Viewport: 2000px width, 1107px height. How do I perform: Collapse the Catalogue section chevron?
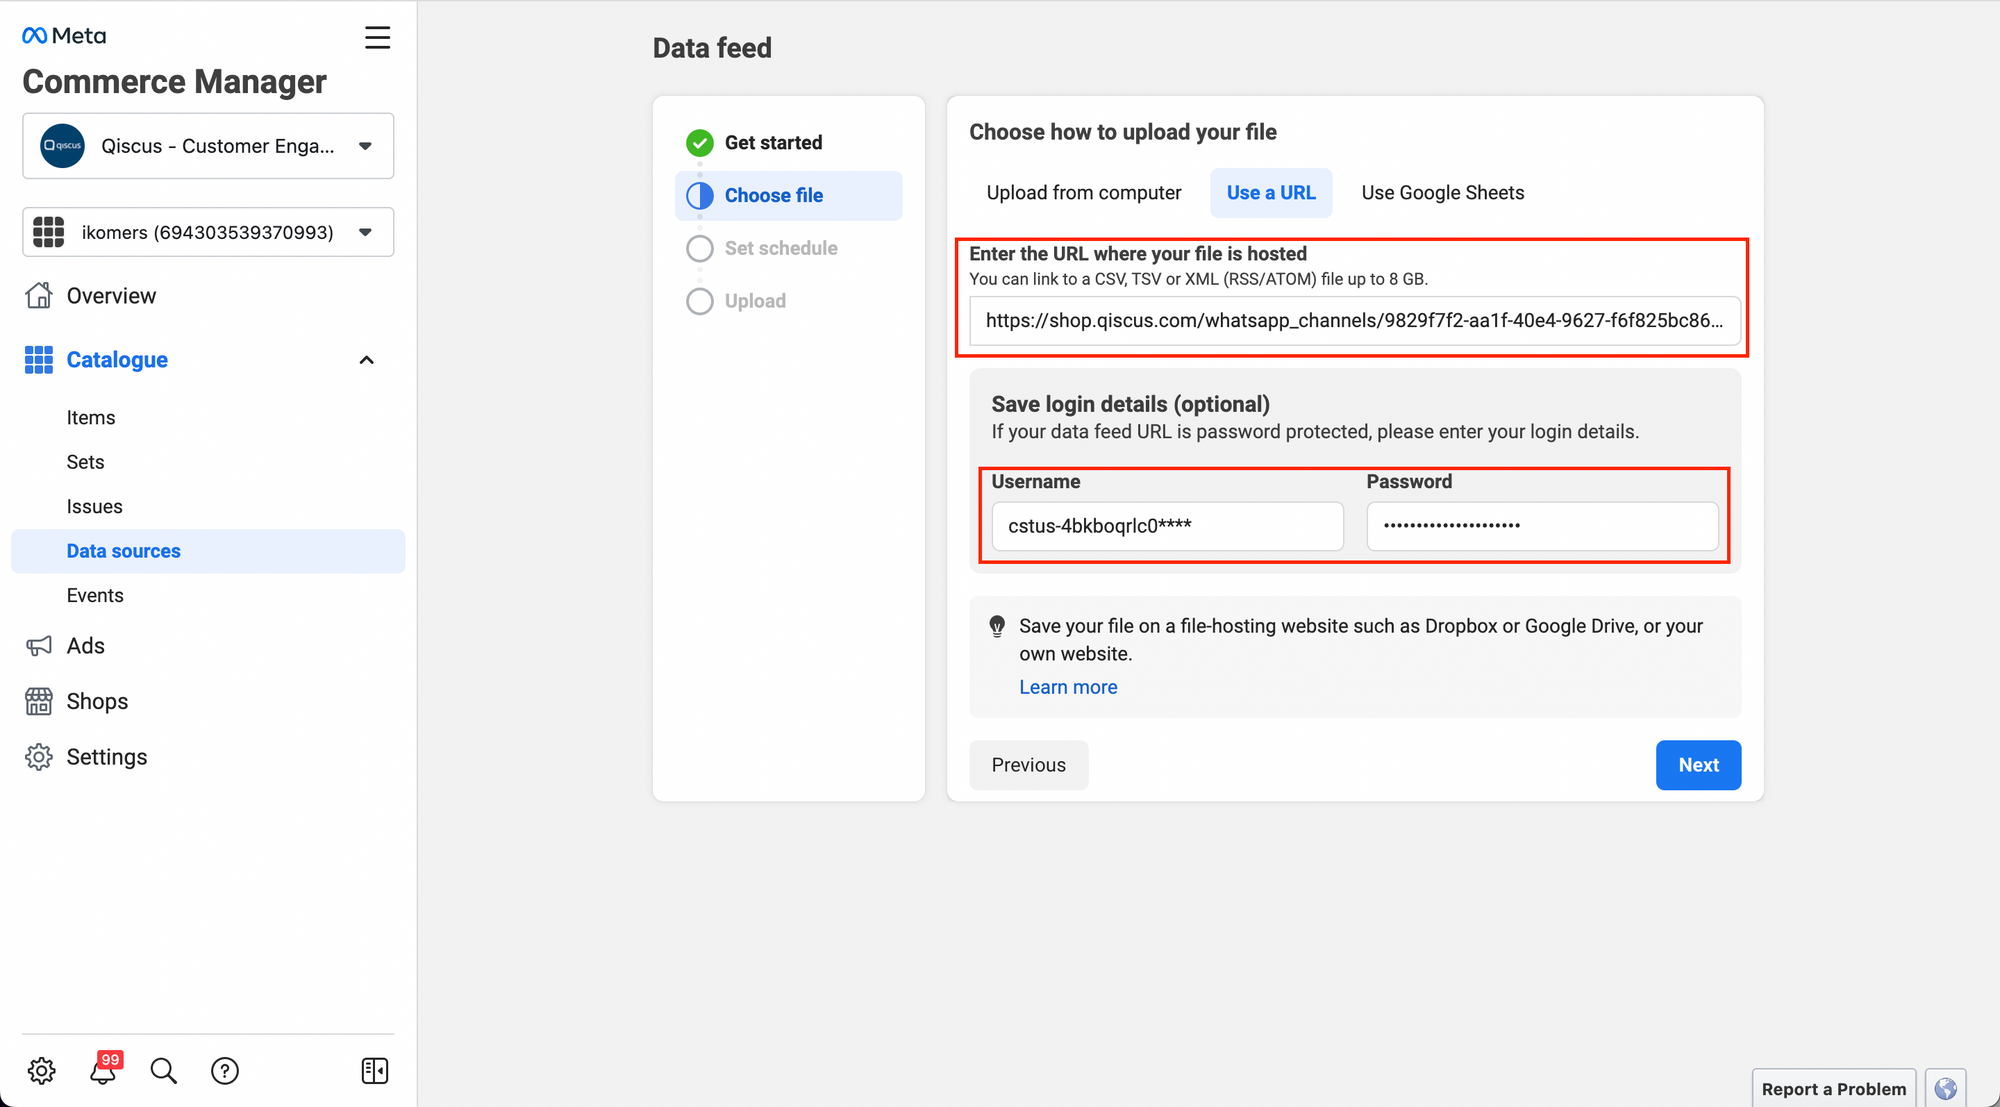pyautogui.click(x=366, y=360)
